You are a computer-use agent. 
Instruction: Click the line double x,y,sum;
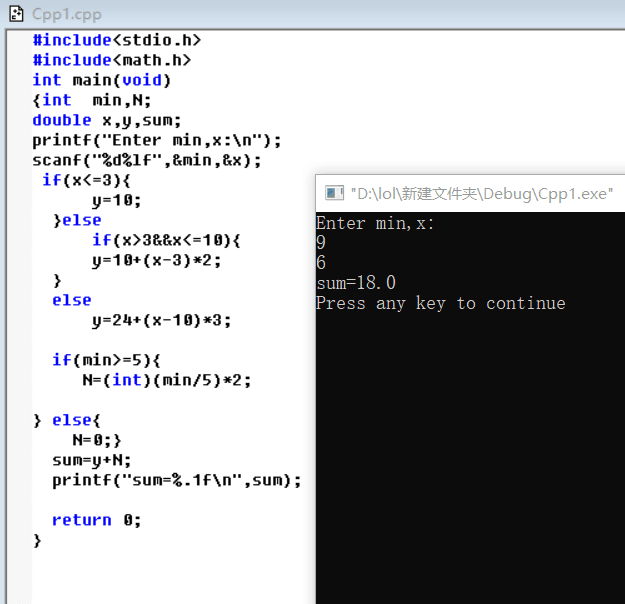tap(107, 120)
